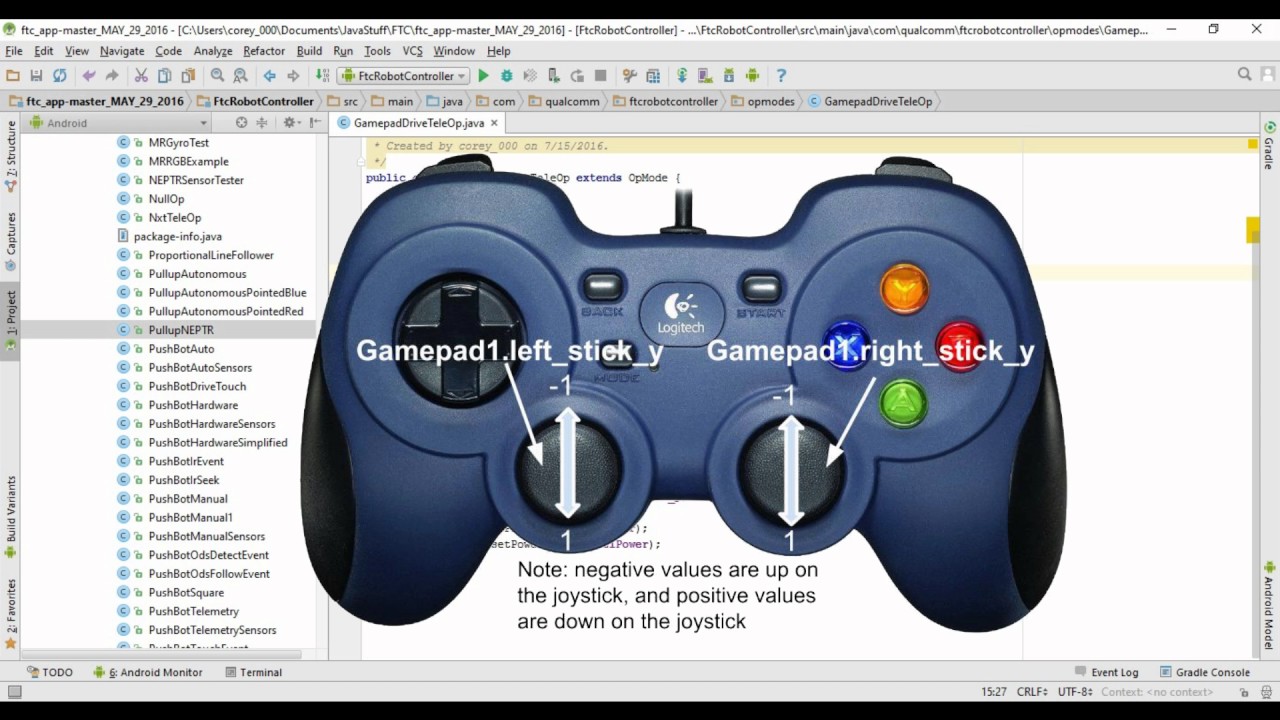Click Sync Project with Gradle icon
The image size is (1280, 720).
(x=682, y=76)
